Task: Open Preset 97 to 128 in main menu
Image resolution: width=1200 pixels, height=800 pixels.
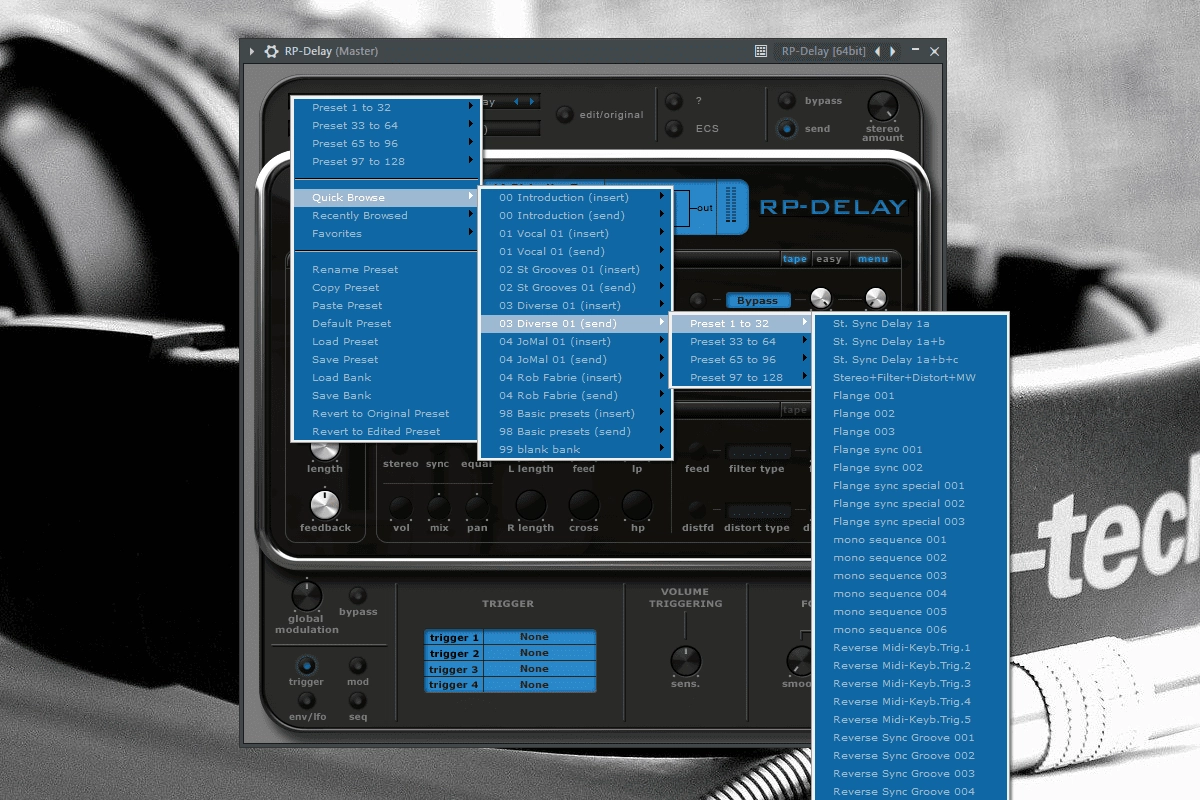Action: click(386, 161)
